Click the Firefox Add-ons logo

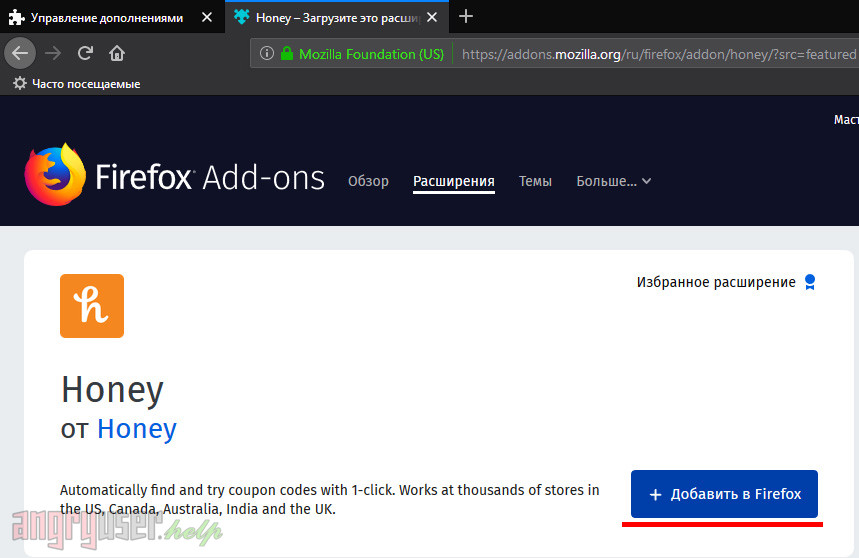click(x=175, y=177)
